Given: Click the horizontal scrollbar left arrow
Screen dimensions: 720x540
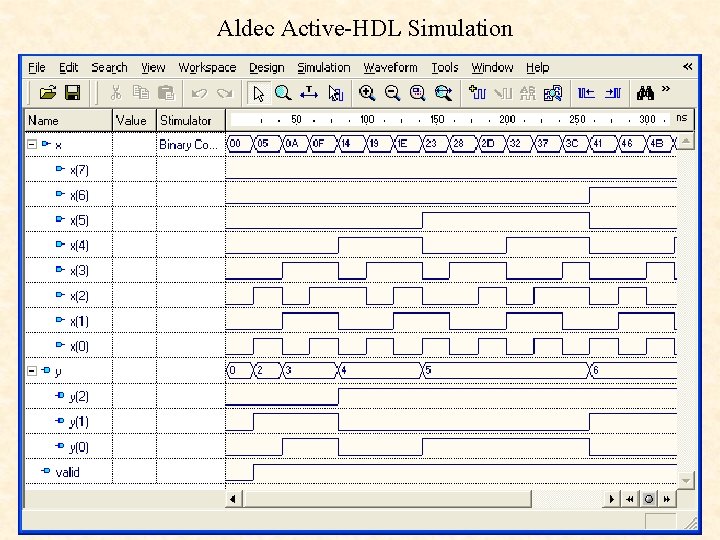Looking at the screenshot, I should pyautogui.click(x=233, y=499).
